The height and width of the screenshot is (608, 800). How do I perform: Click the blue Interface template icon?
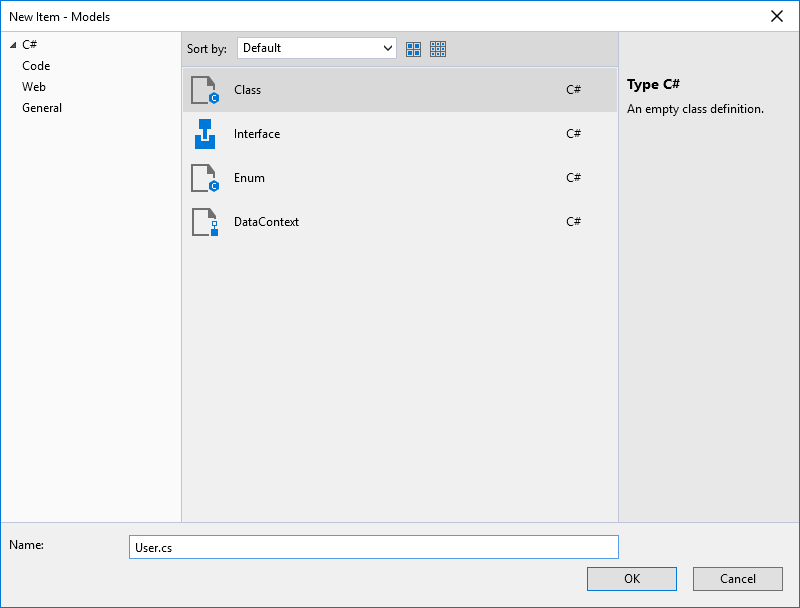[x=204, y=134]
